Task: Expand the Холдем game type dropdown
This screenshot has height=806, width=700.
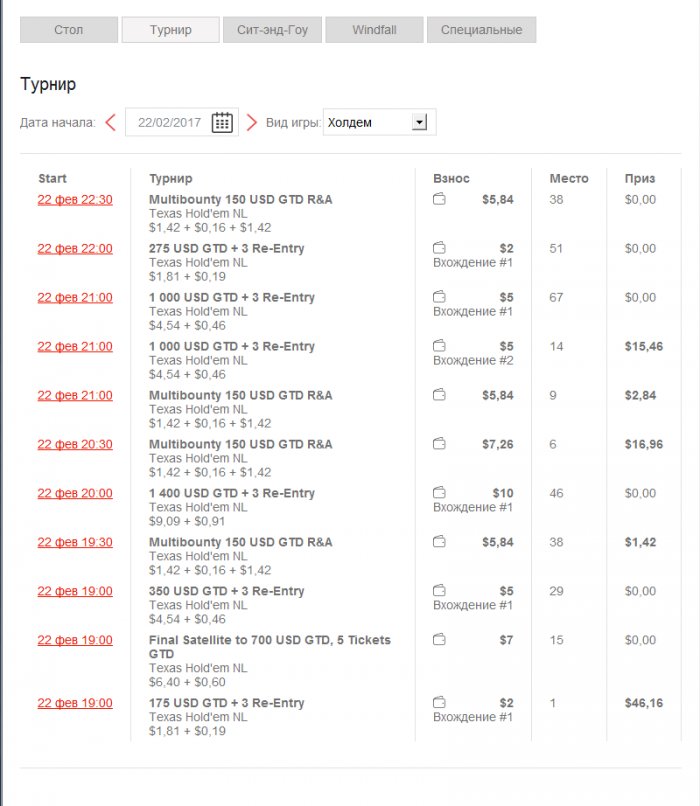Action: [420, 122]
